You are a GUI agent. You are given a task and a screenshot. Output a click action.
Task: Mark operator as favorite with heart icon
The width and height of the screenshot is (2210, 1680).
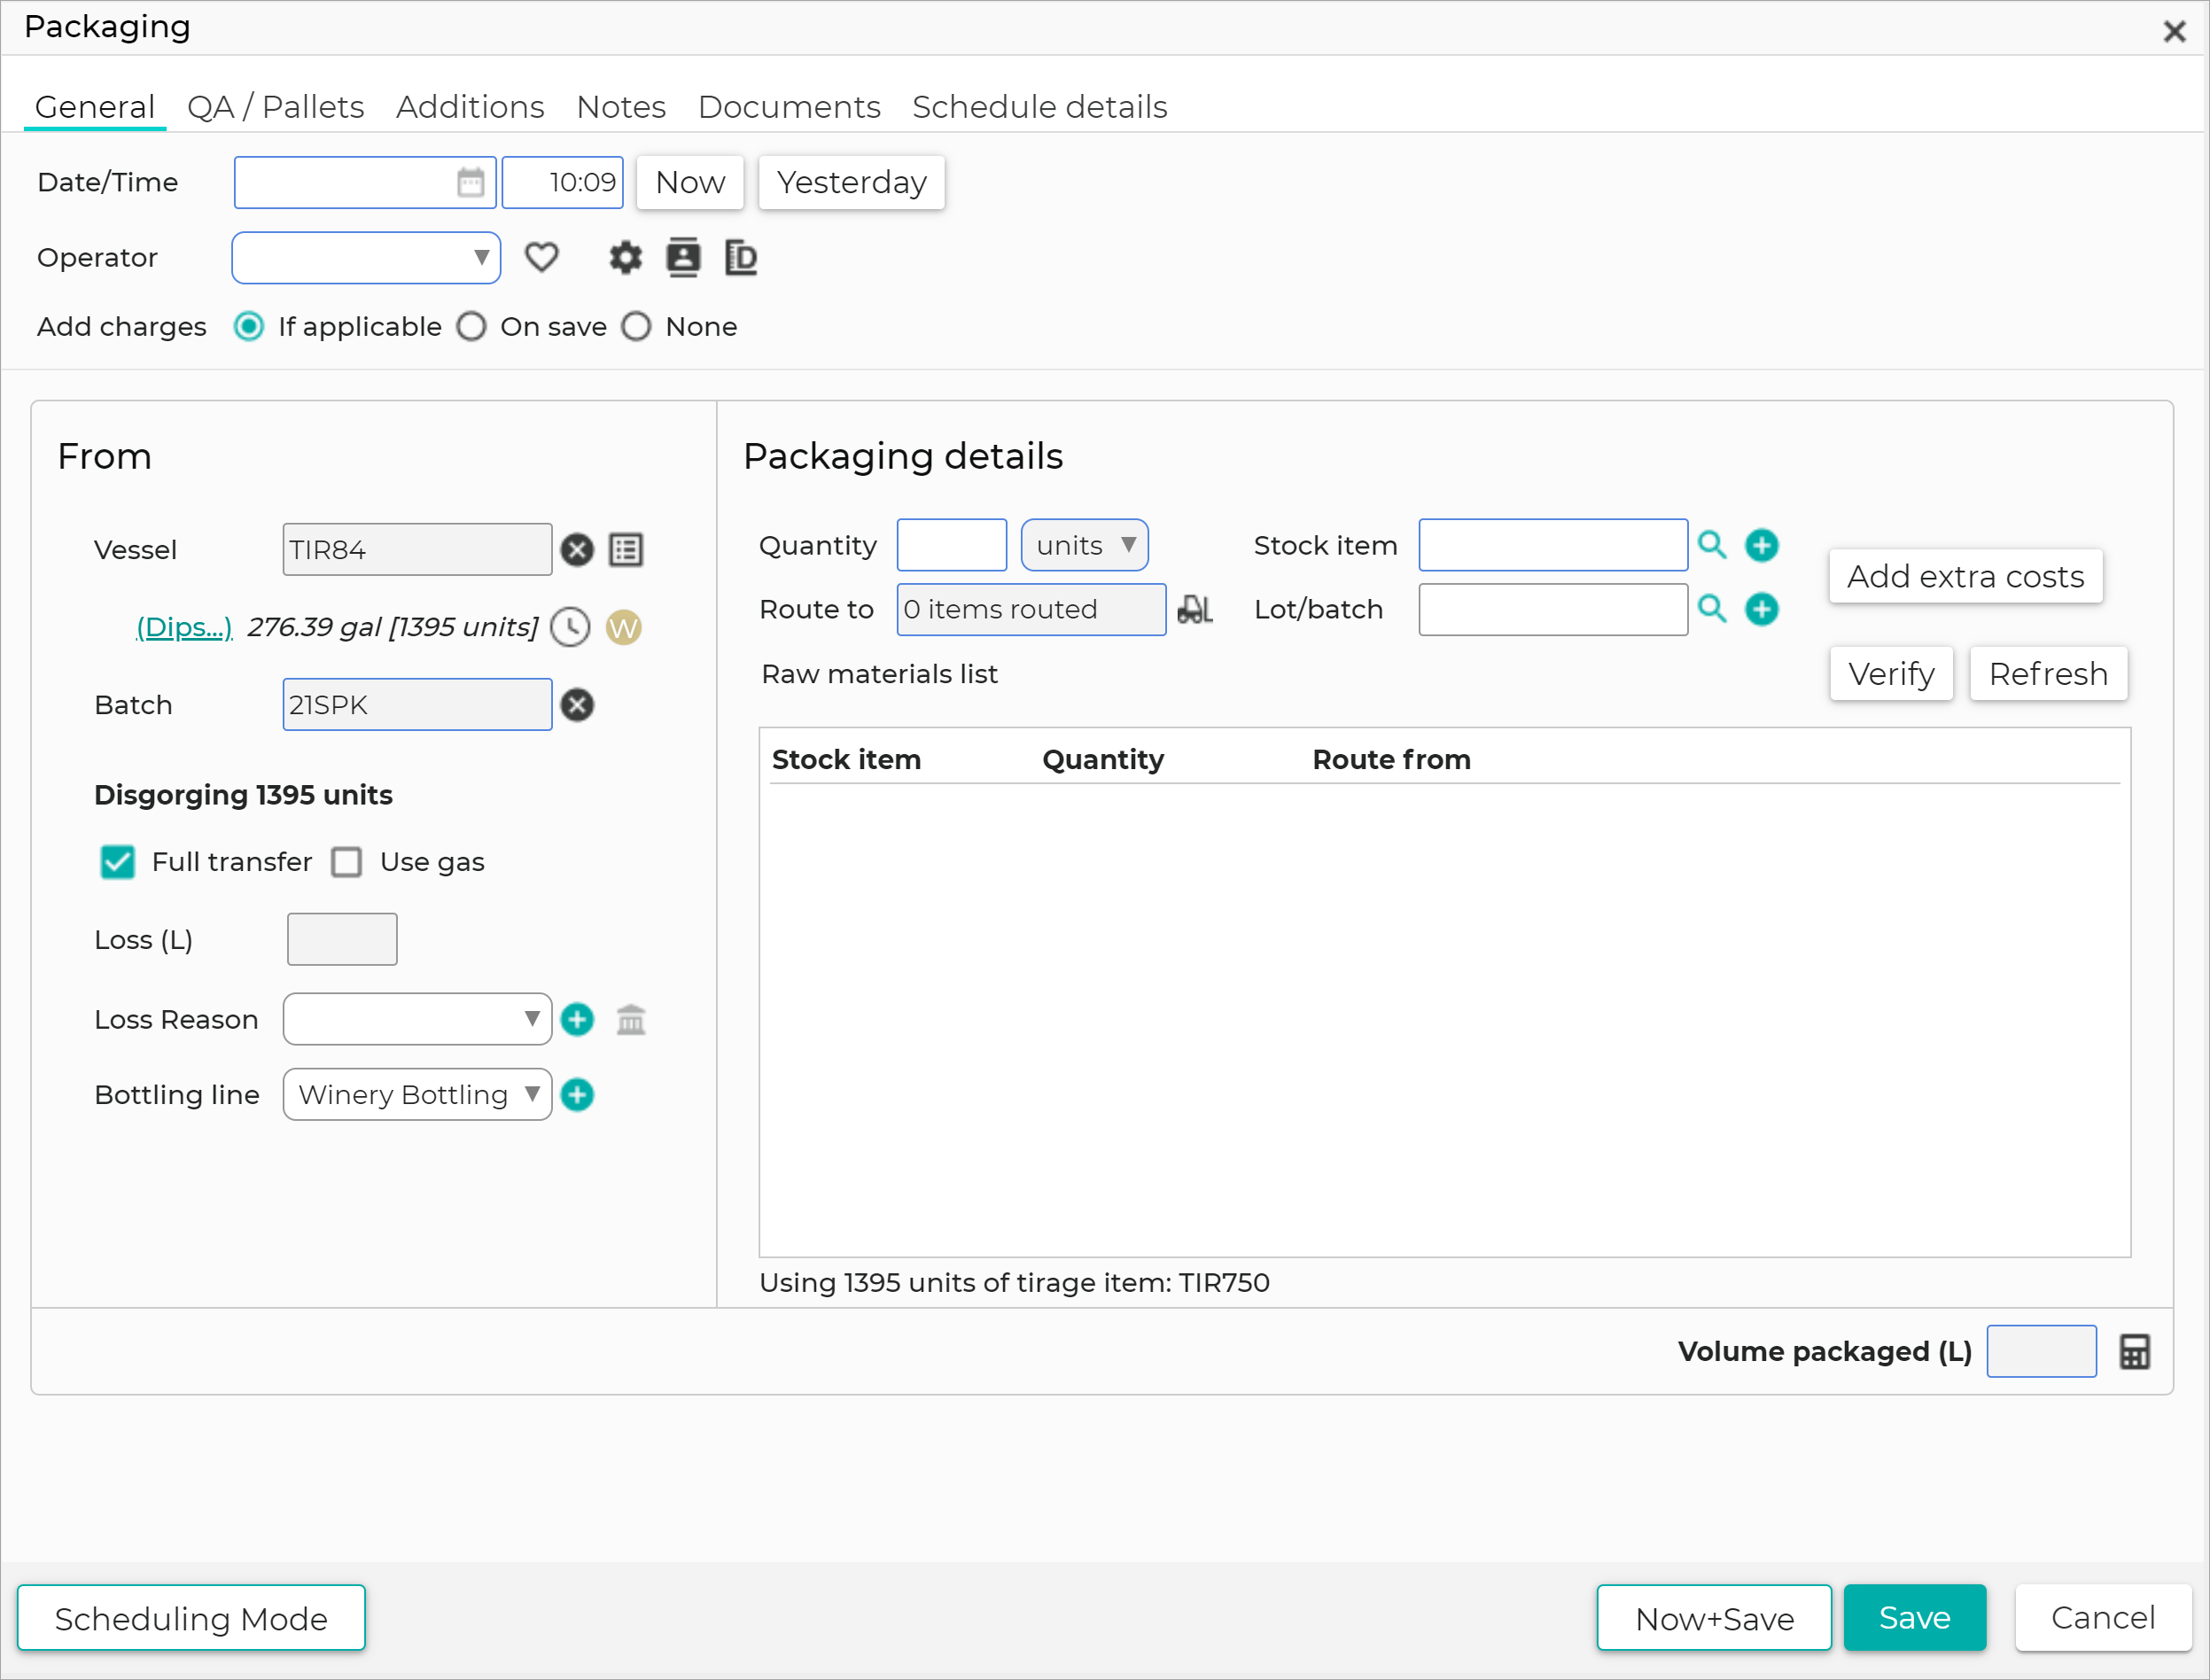coord(541,258)
